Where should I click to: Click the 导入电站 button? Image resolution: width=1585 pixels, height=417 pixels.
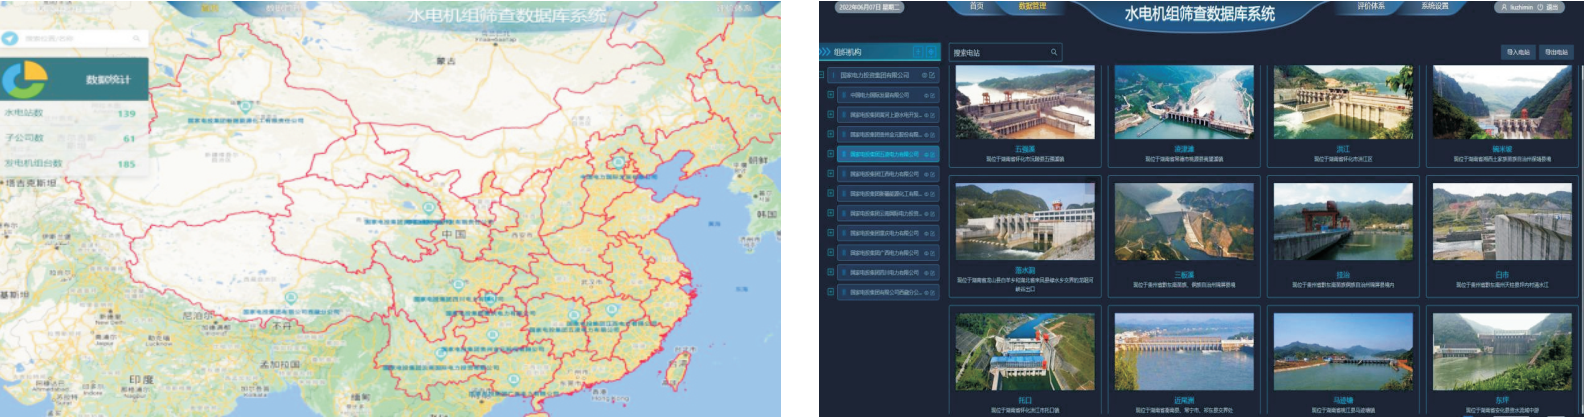click(1518, 52)
